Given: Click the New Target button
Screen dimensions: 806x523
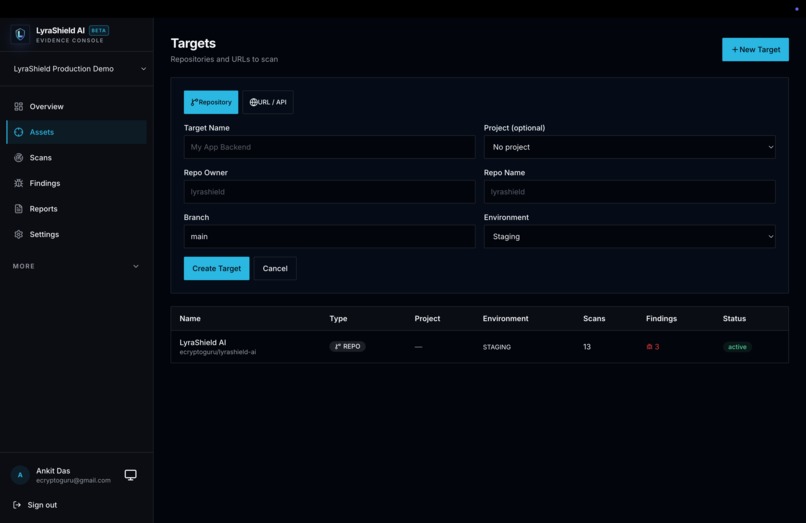Looking at the screenshot, I should tap(755, 49).
